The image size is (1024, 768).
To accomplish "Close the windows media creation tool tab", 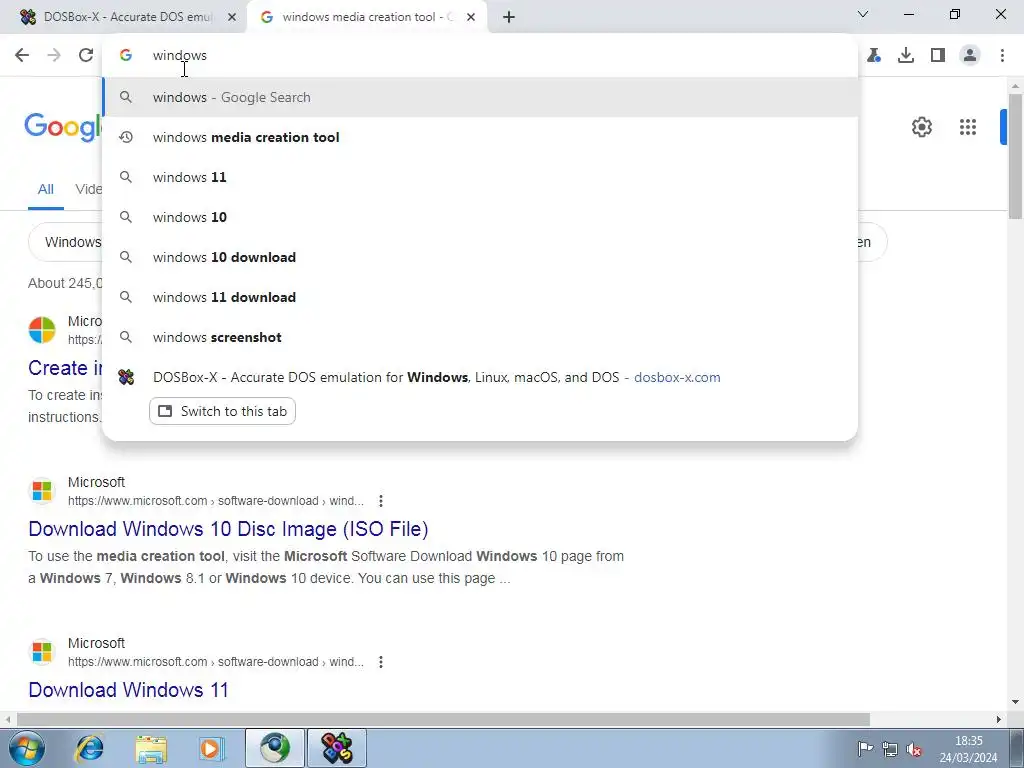I will [471, 17].
